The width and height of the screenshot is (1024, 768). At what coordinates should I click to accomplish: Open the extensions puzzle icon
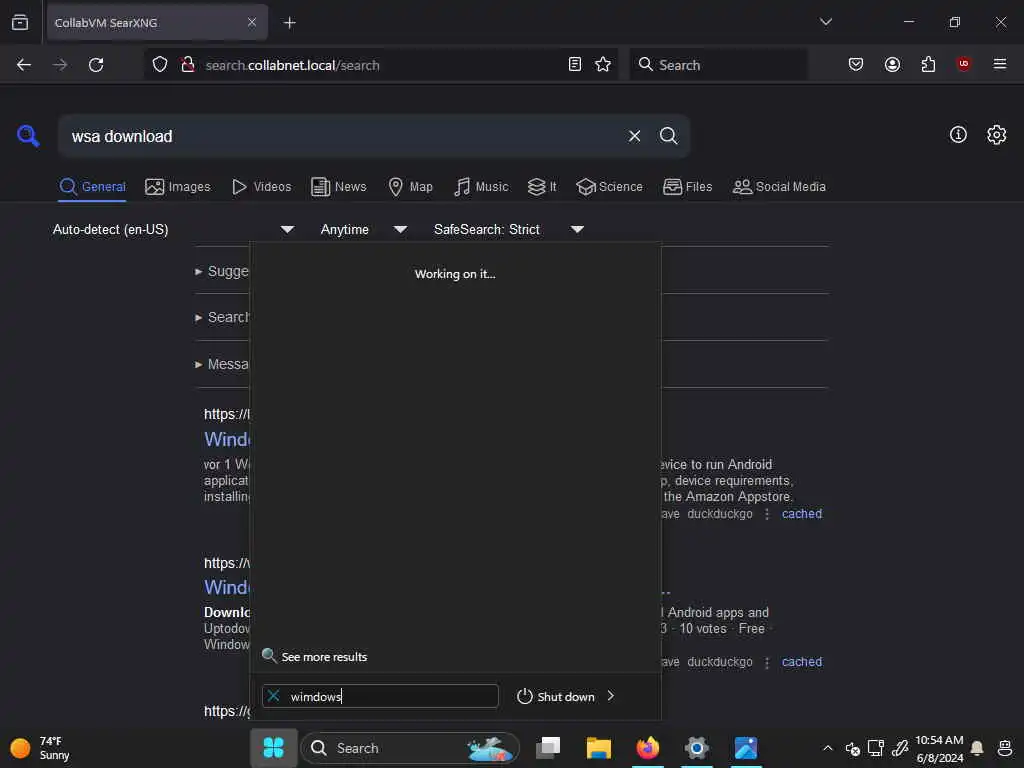point(928,64)
